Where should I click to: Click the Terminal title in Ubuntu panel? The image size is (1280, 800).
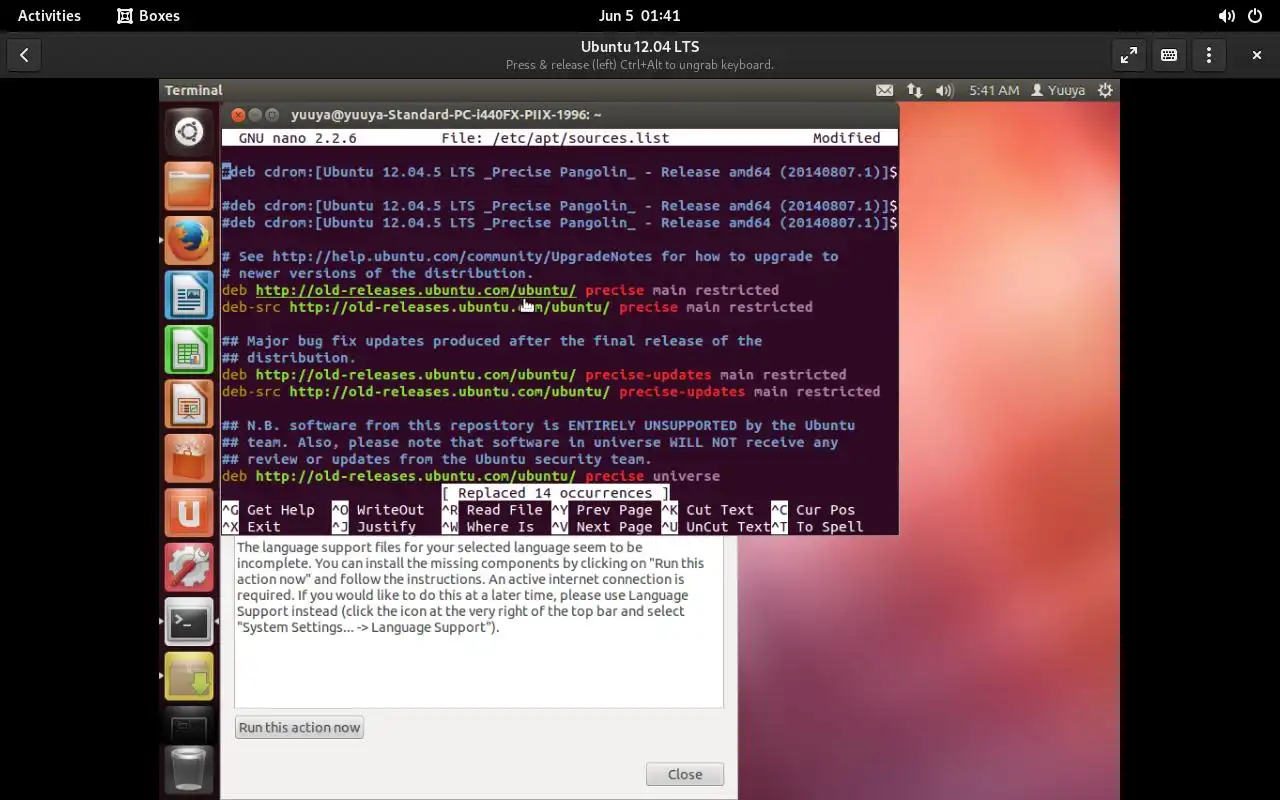pos(194,90)
